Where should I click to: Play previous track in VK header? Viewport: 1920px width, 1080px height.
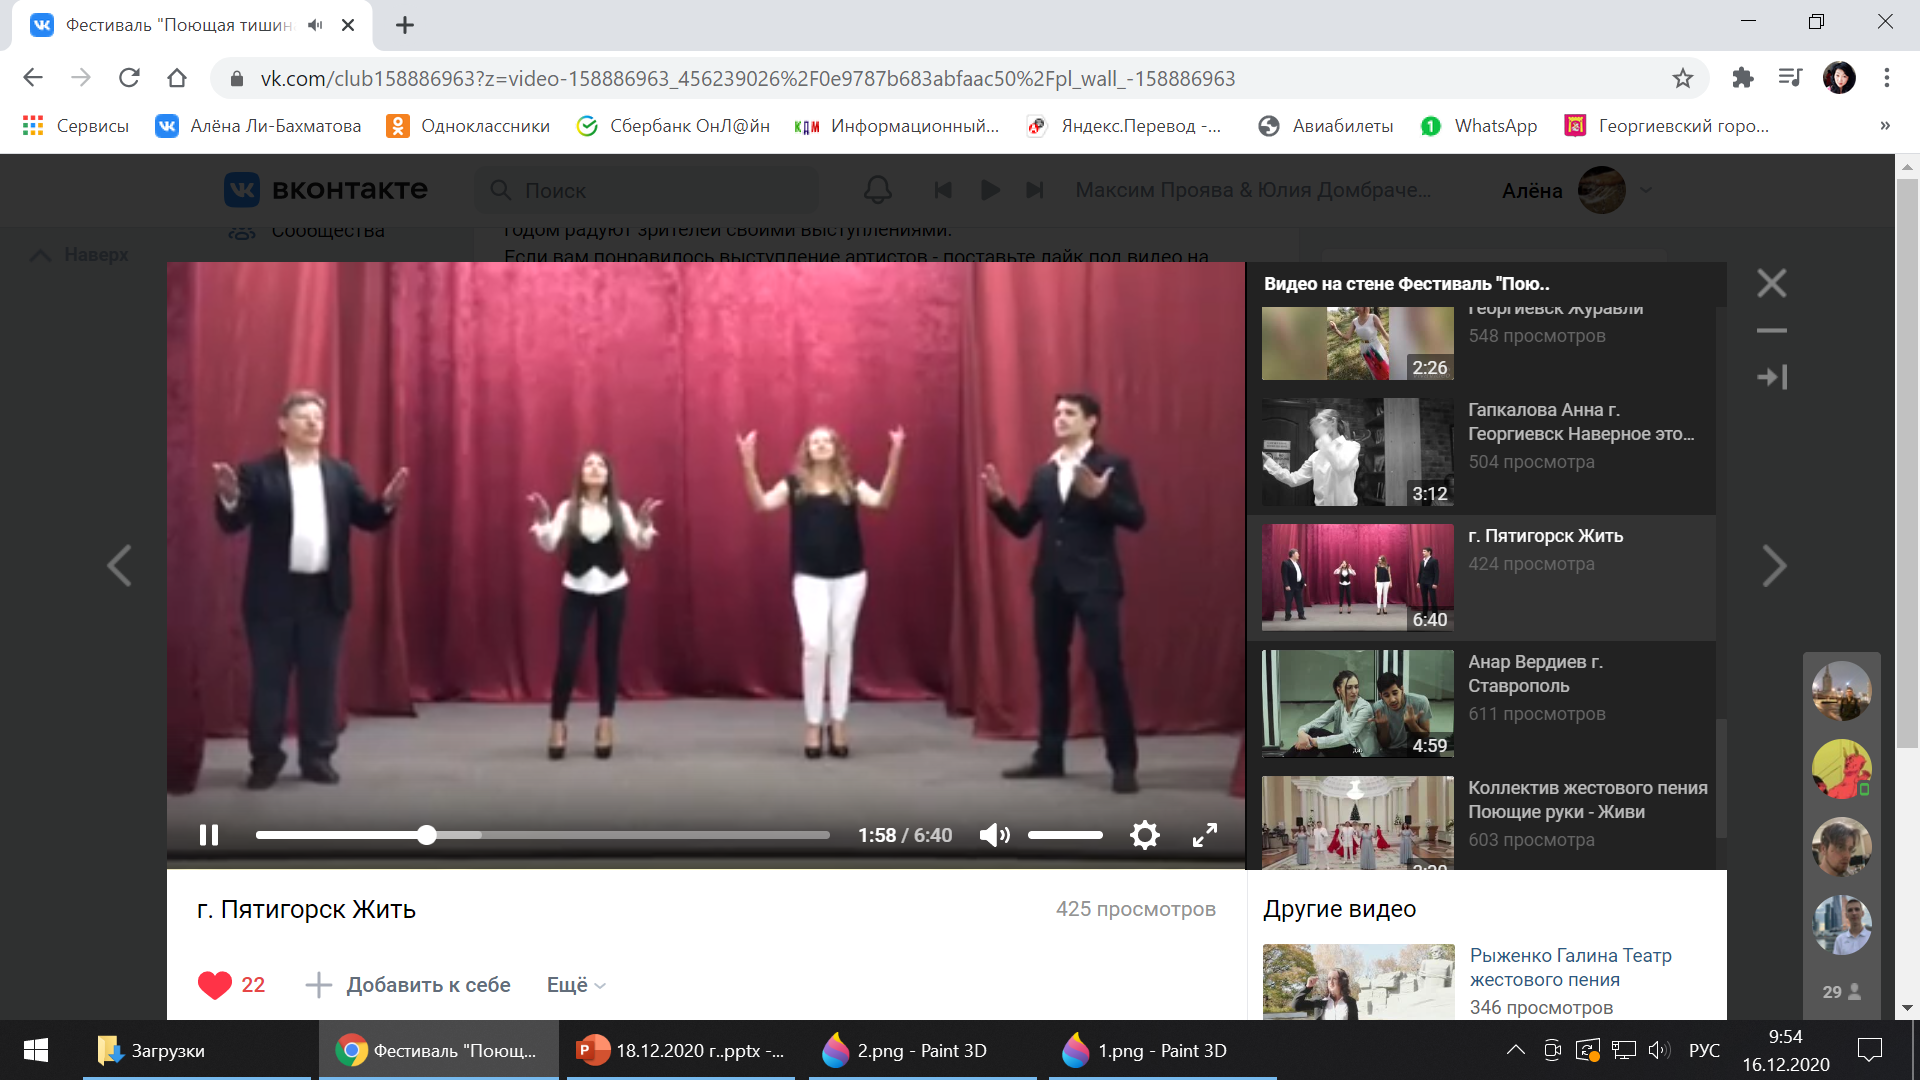click(x=942, y=190)
